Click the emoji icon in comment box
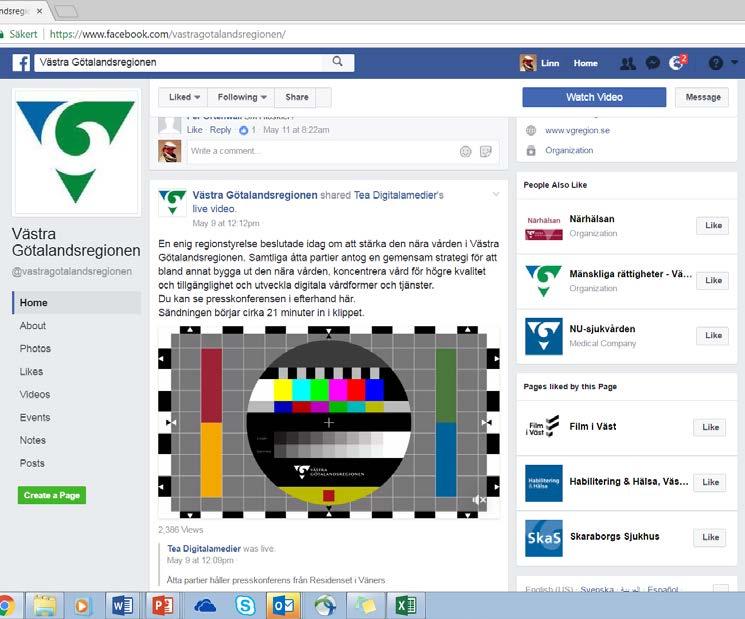745x619 pixels. 465,152
